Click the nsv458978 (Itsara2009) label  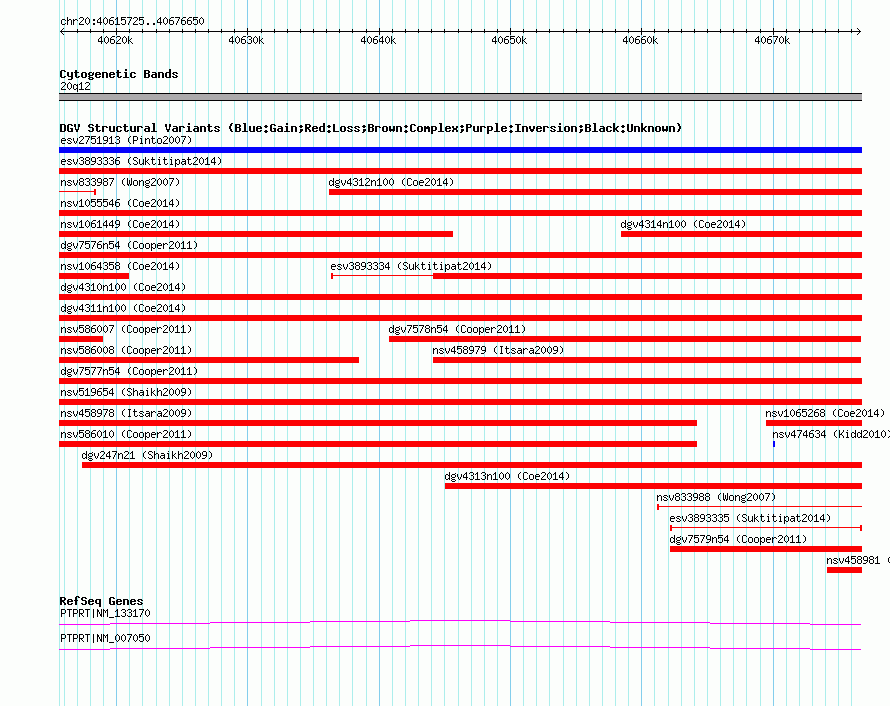(126, 413)
